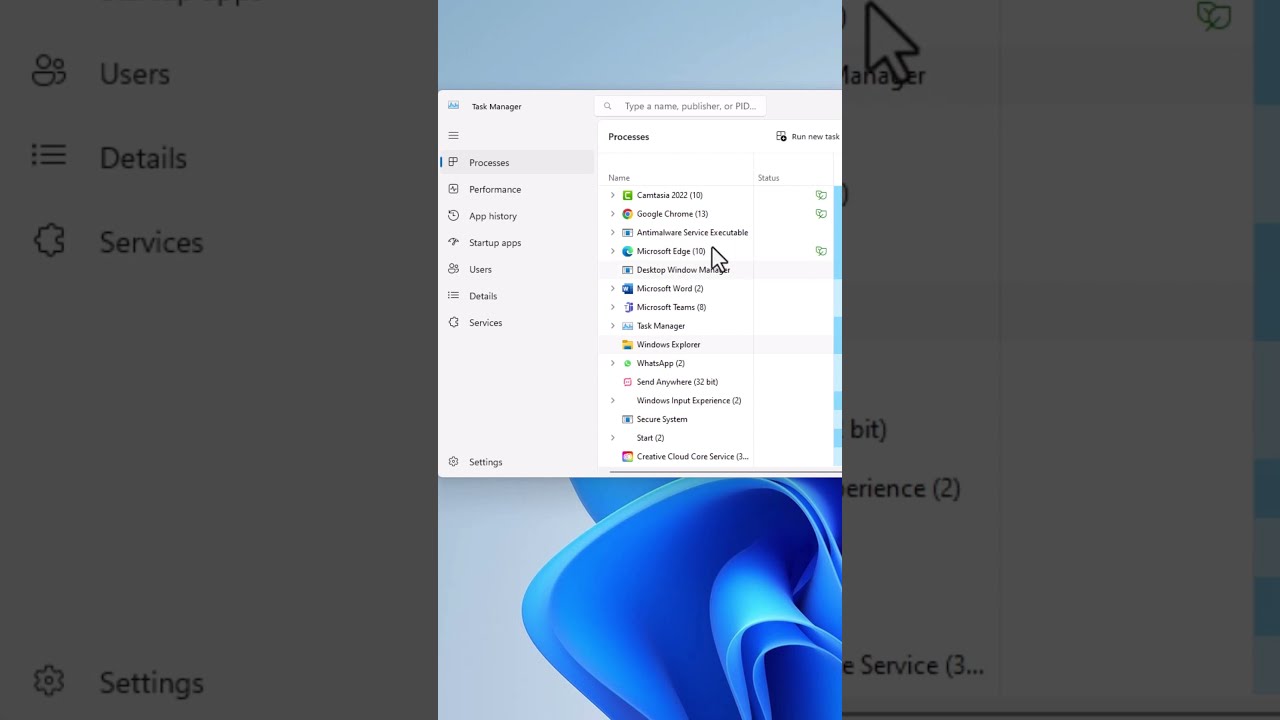Expand the Antimalware Service Executable group
The image size is (1280, 720).
click(x=613, y=233)
